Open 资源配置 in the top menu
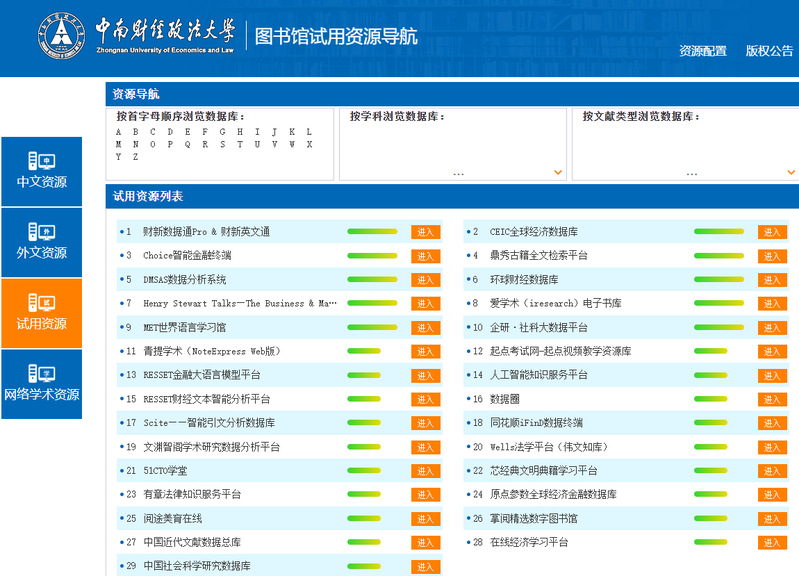Image resolution: width=799 pixels, height=576 pixels. click(x=702, y=51)
